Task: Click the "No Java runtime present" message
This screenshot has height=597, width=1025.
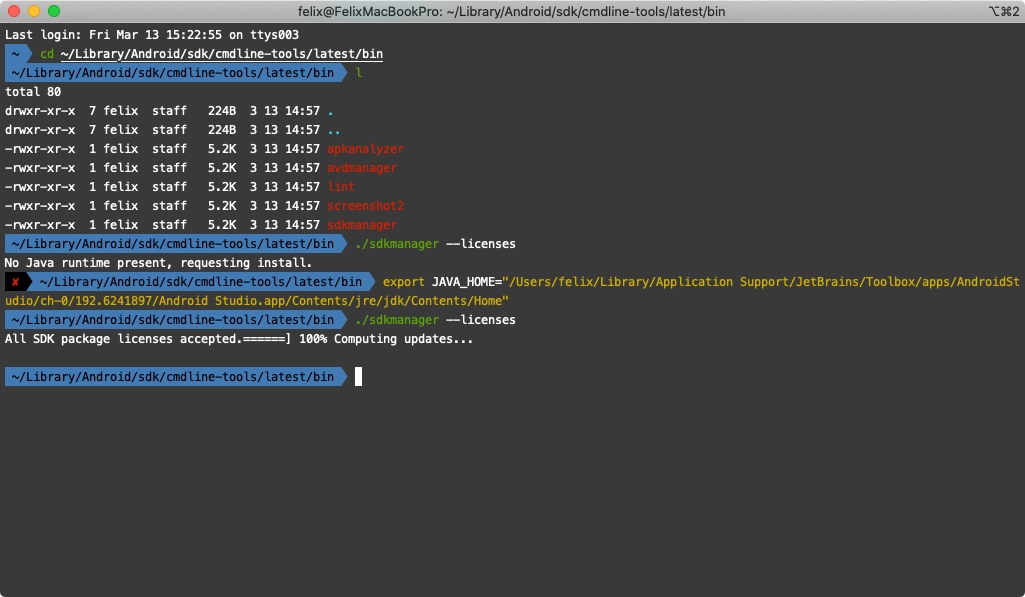Action: pos(158,263)
